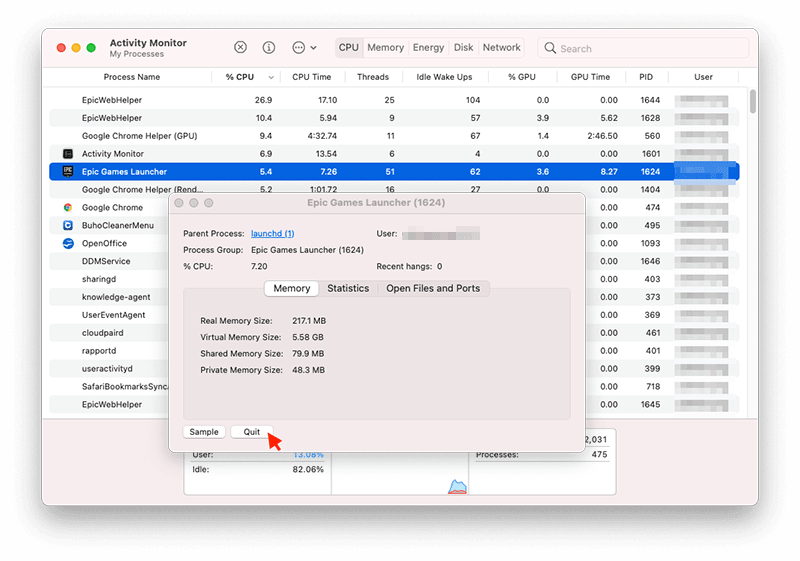Viewport: 800px width, 561px height.
Task: Switch to the Energy tab
Action: 428,47
